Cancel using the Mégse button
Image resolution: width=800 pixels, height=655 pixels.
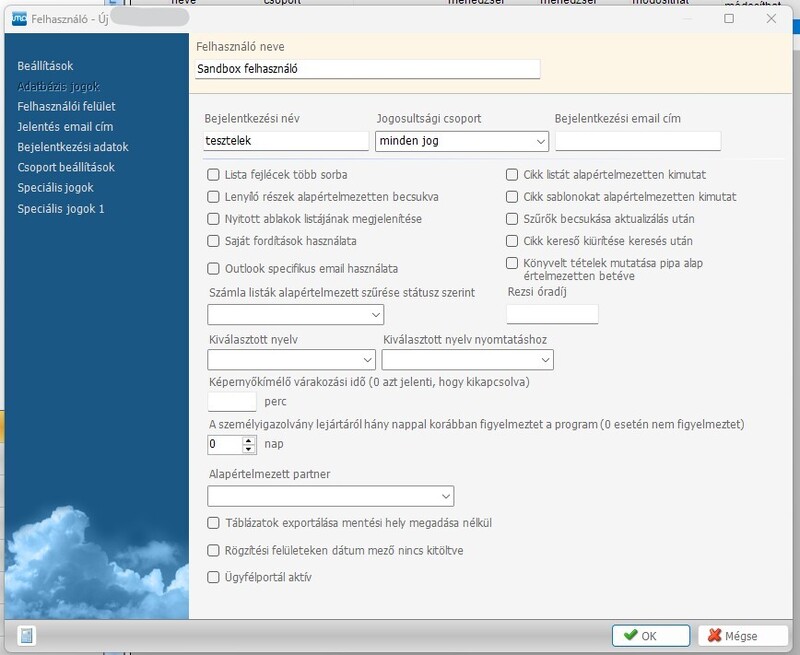pyautogui.click(x=740, y=635)
